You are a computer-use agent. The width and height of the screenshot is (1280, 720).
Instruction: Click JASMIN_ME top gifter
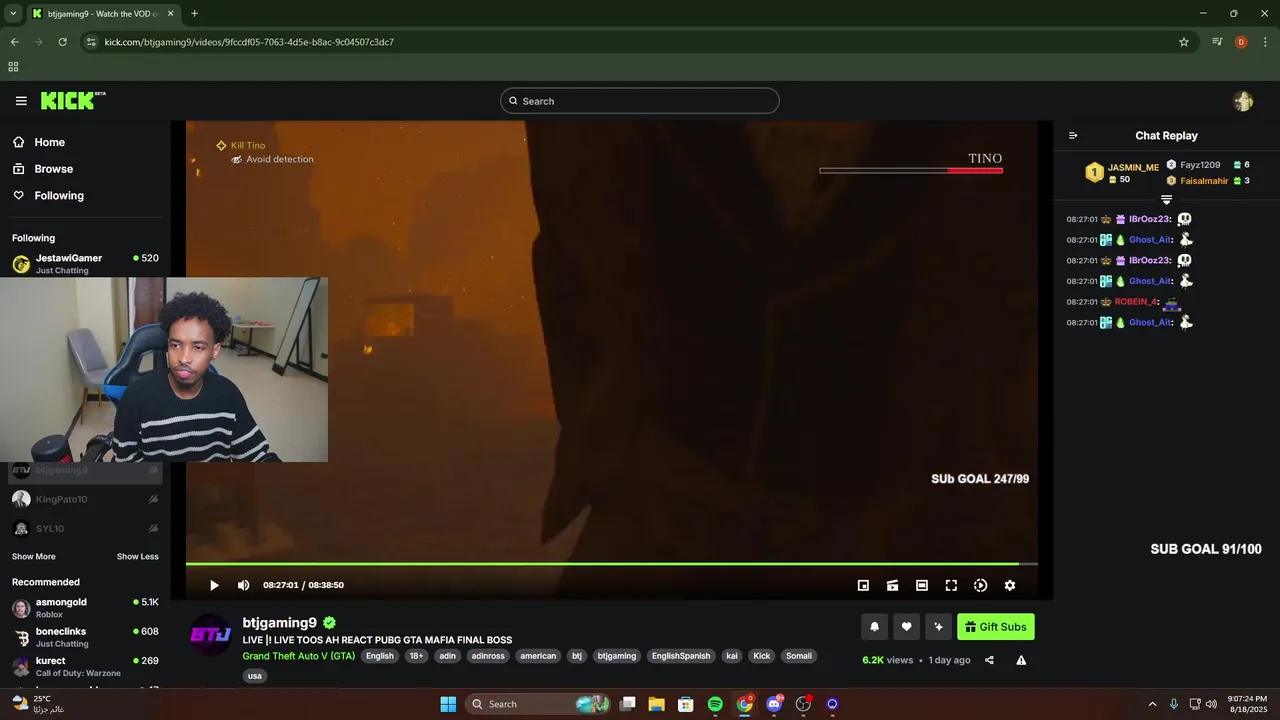coord(1133,168)
